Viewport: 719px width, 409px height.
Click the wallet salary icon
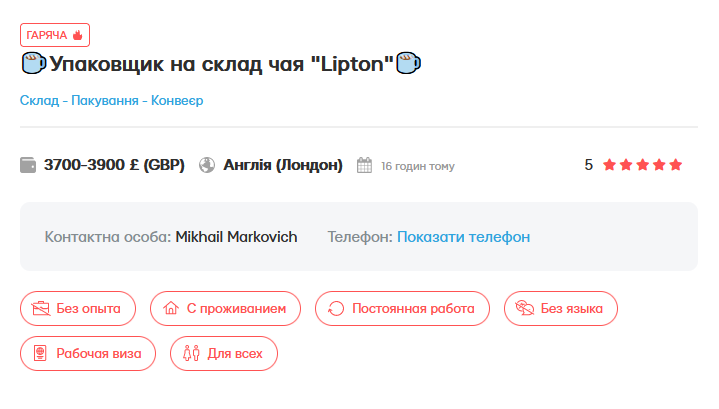pyautogui.click(x=28, y=165)
